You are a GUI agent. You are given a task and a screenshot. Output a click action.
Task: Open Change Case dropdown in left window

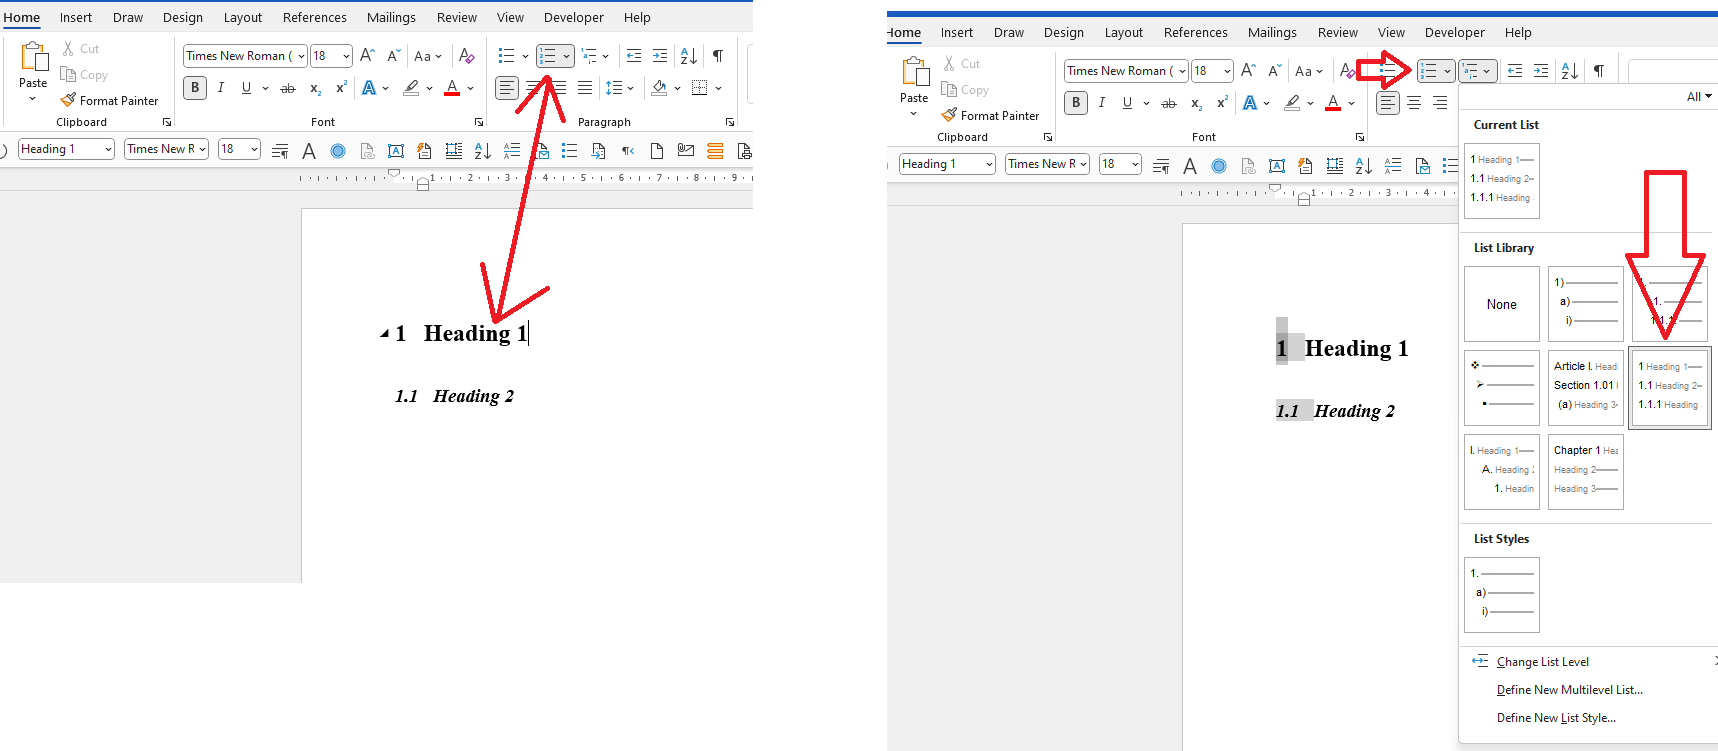(428, 56)
